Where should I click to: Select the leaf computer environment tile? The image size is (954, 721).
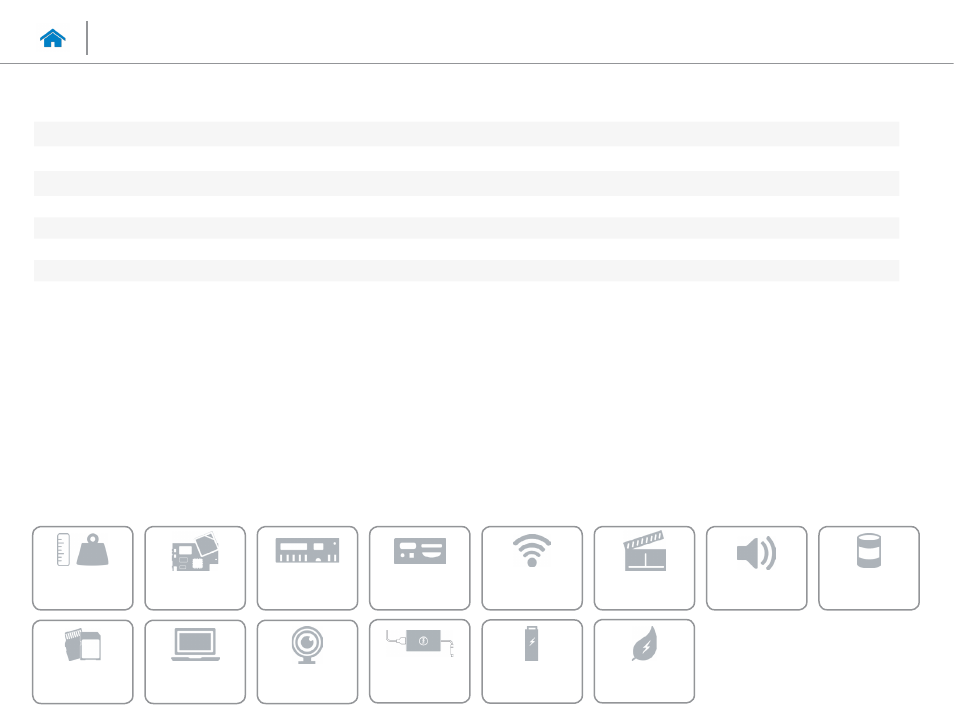pos(644,661)
